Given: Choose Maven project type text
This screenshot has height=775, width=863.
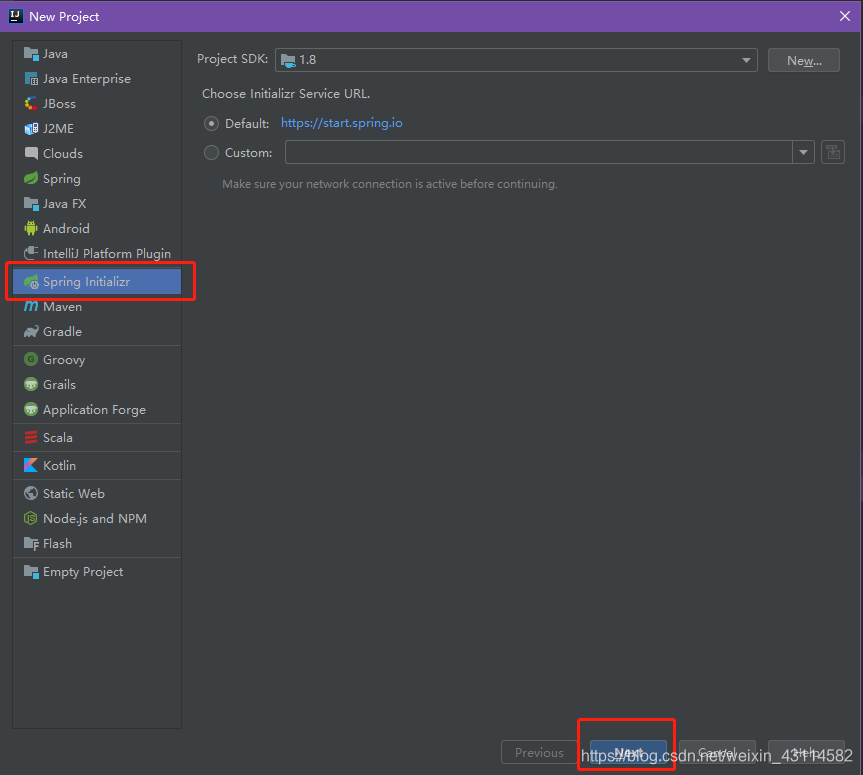Looking at the screenshot, I should [x=63, y=307].
